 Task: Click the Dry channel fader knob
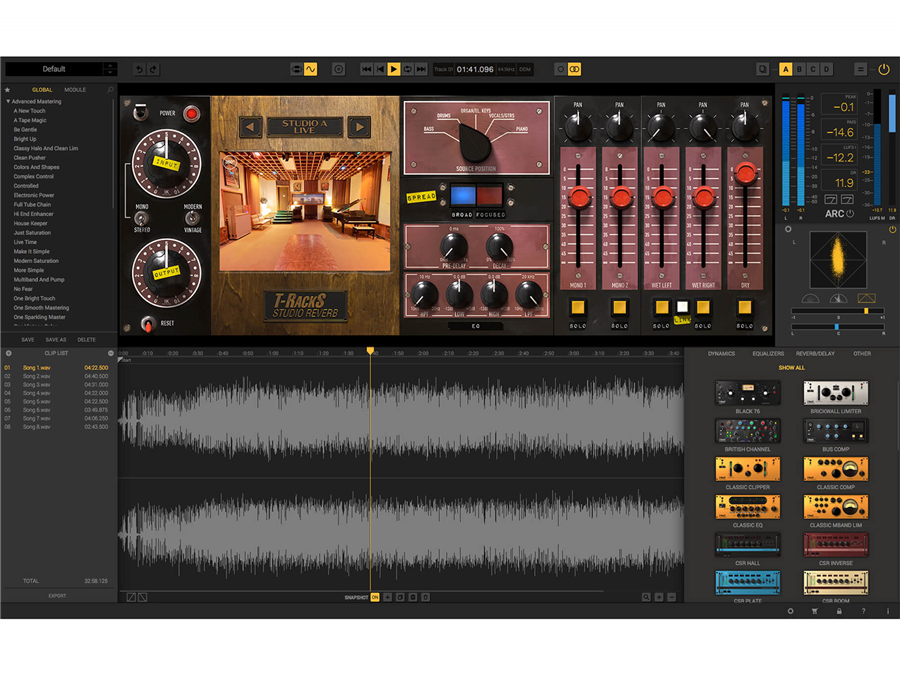coord(745,173)
